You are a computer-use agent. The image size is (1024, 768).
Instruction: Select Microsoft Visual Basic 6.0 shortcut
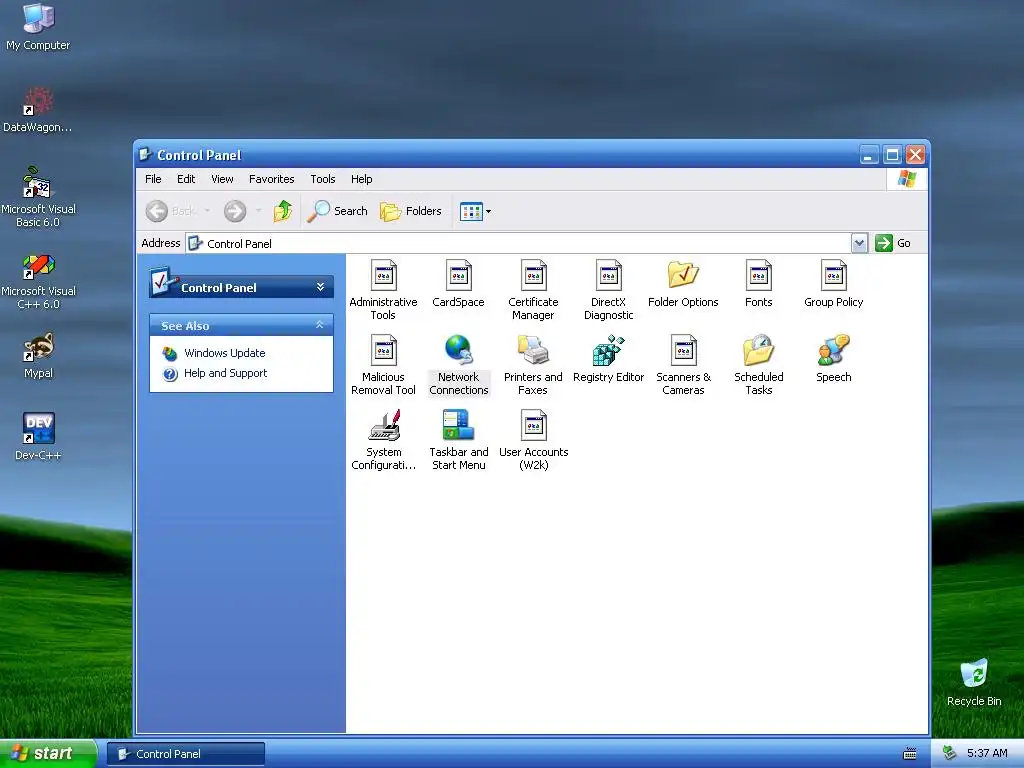coord(38,197)
